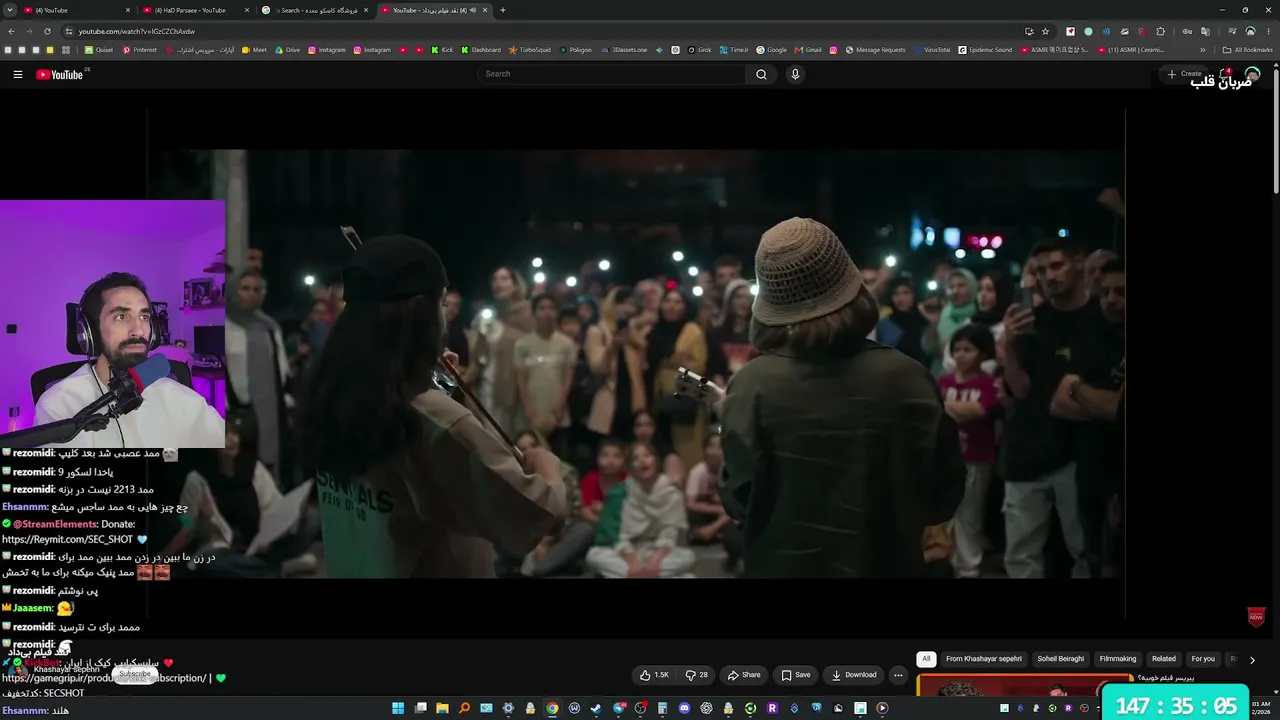Select the Related filter chip
Image resolution: width=1280 pixels, height=720 pixels.
(x=1164, y=659)
